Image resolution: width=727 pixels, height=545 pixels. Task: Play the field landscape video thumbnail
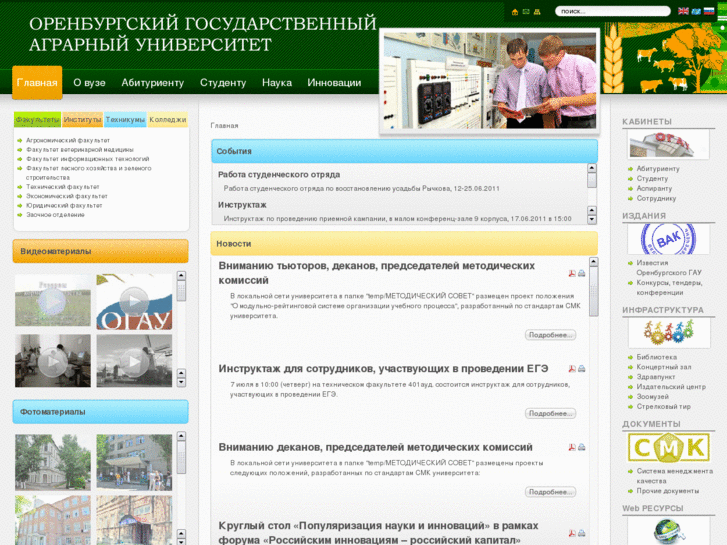pos(52,301)
